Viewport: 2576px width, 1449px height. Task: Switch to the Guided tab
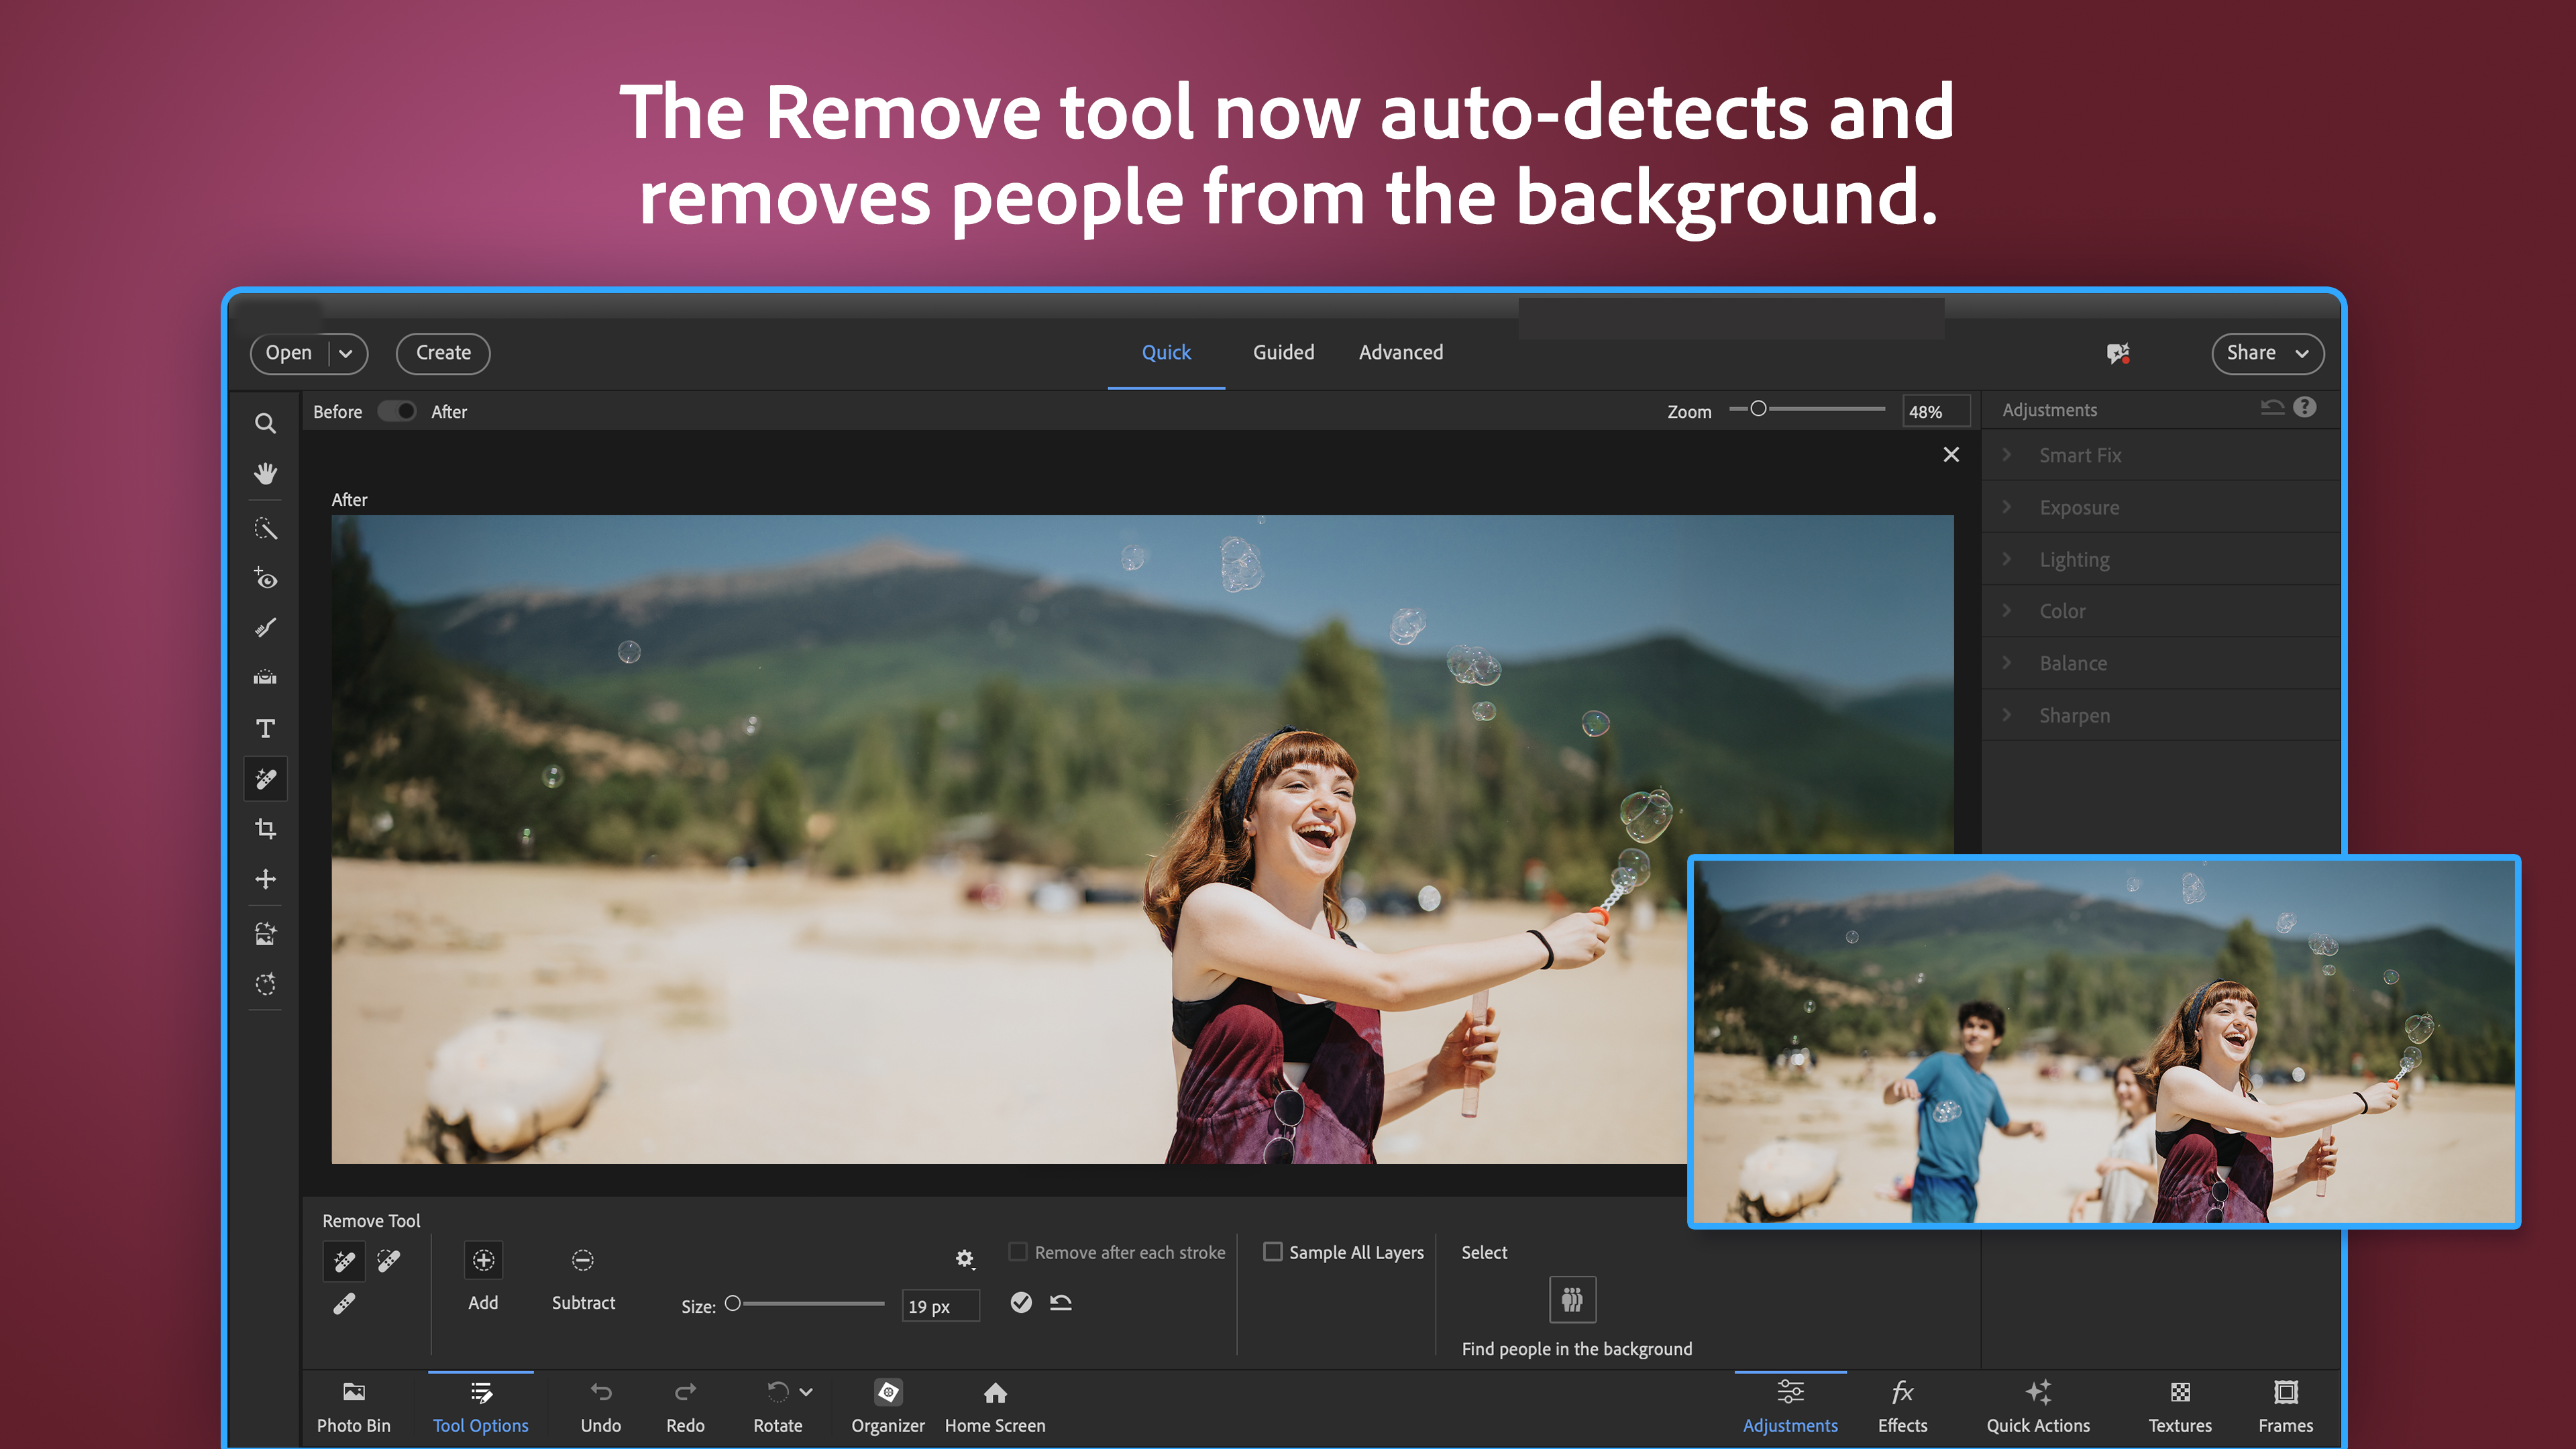tap(1283, 352)
